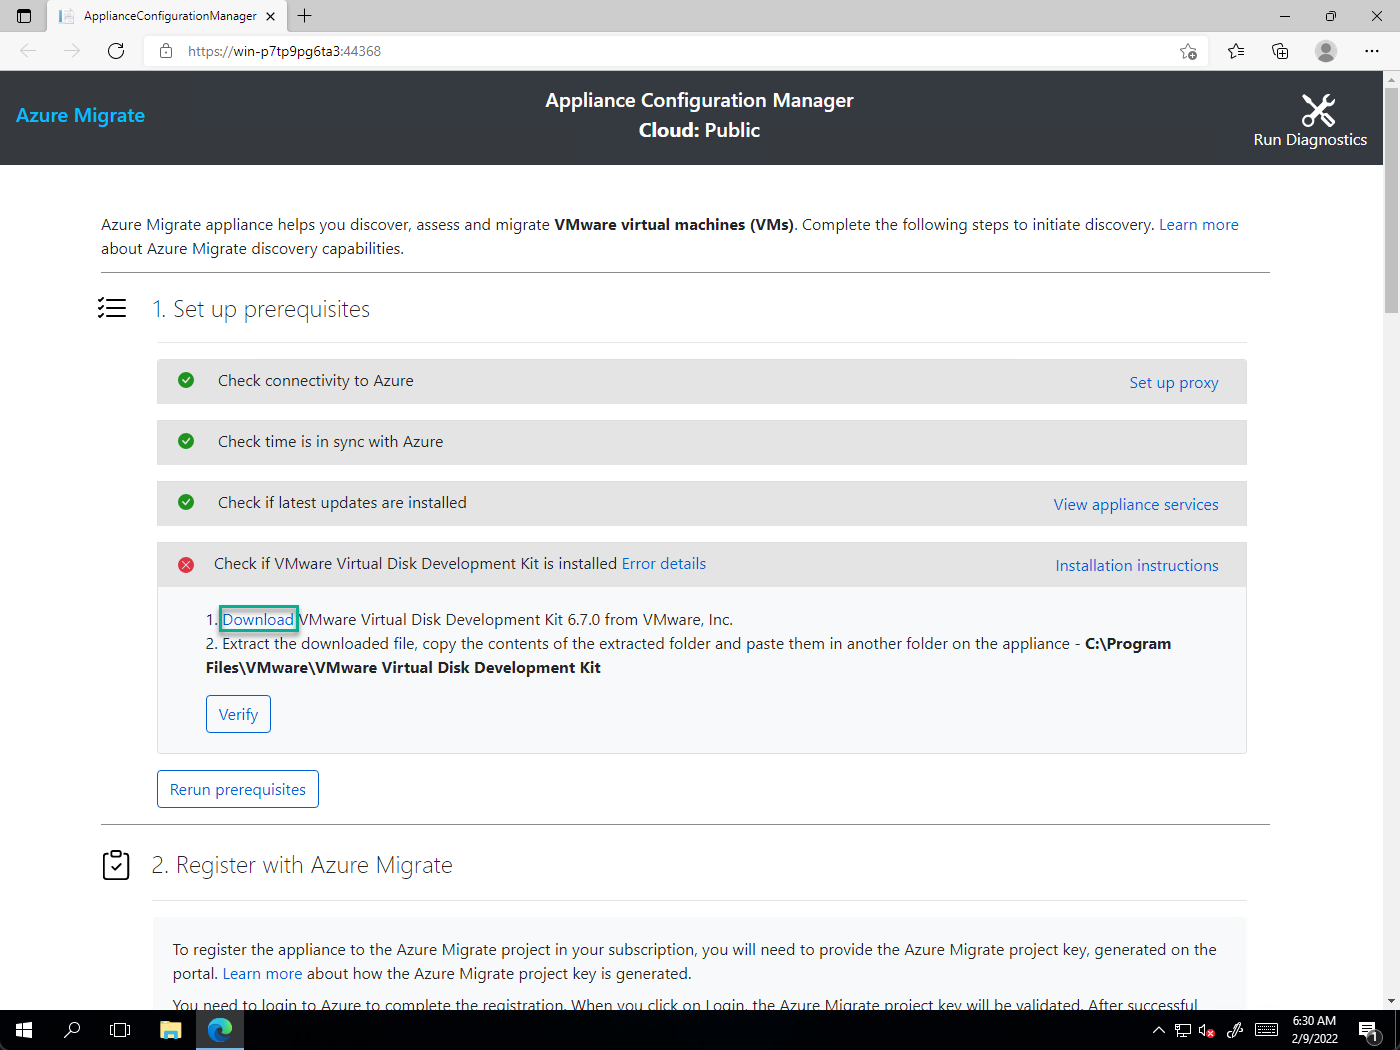Screen dimensions: 1400x1050
Task: Click the Verify button
Action: point(238,714)
